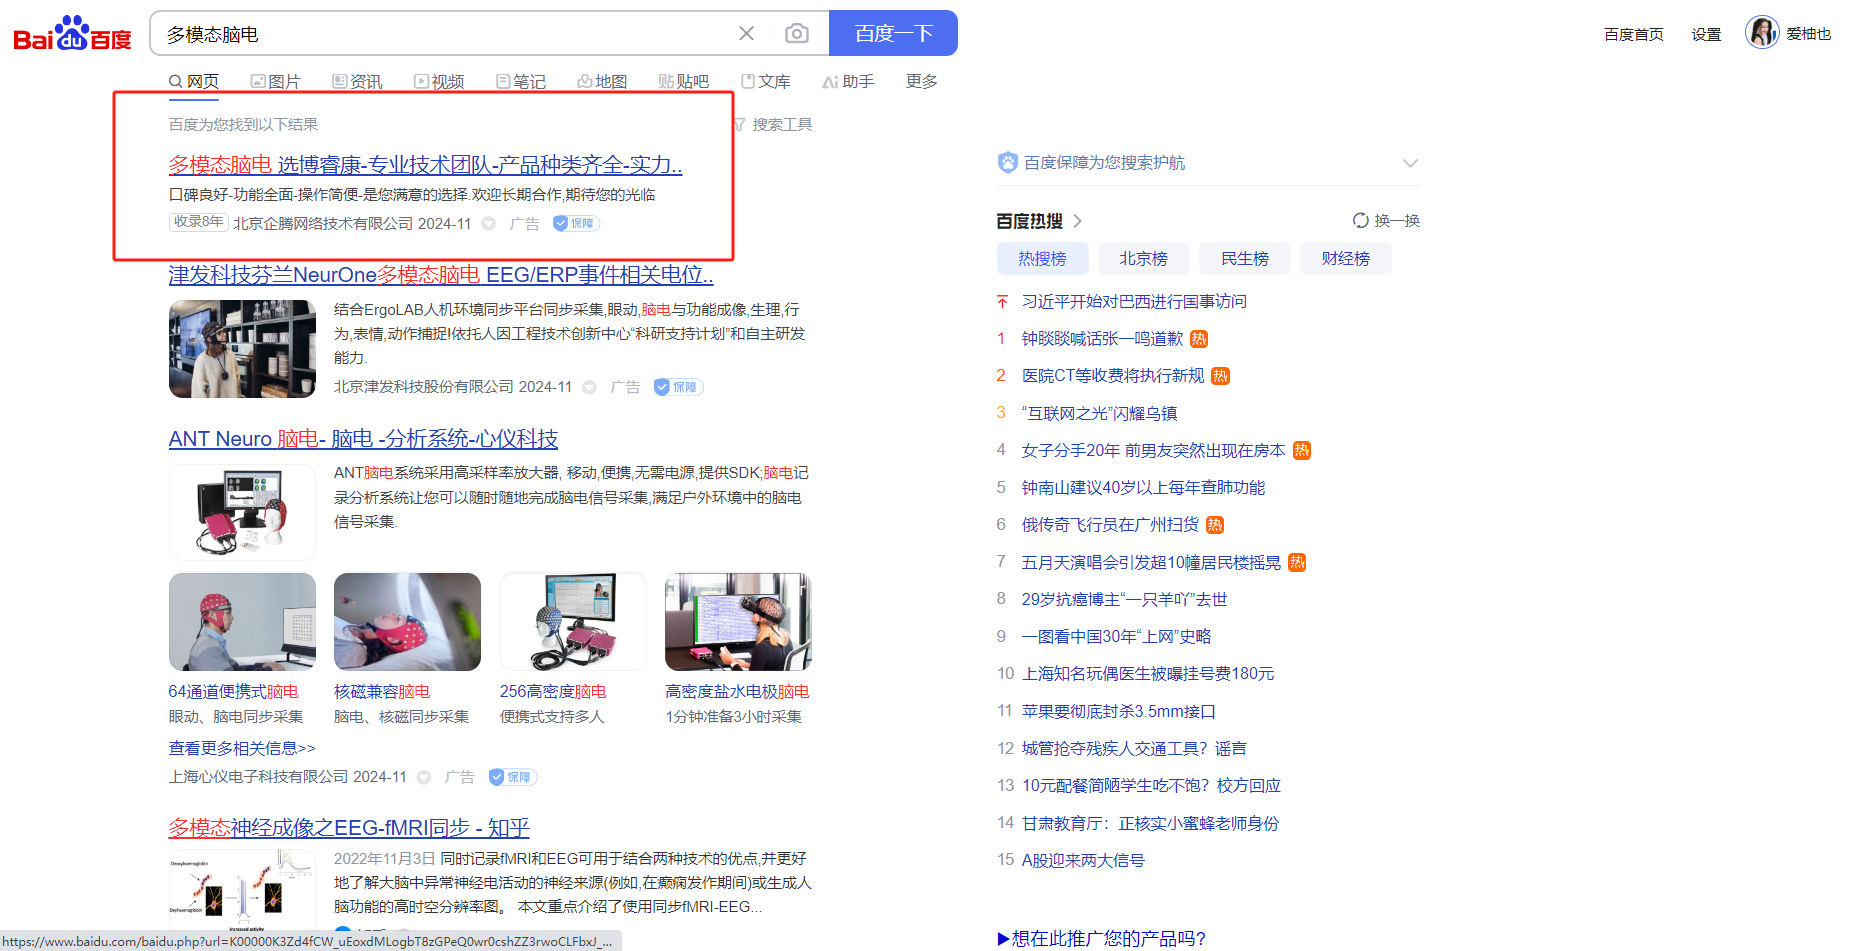This screenshot has height=951, width=1859.
Task: Expand the 百度保障 panel chevron
Action: (x=1410, y=163)
